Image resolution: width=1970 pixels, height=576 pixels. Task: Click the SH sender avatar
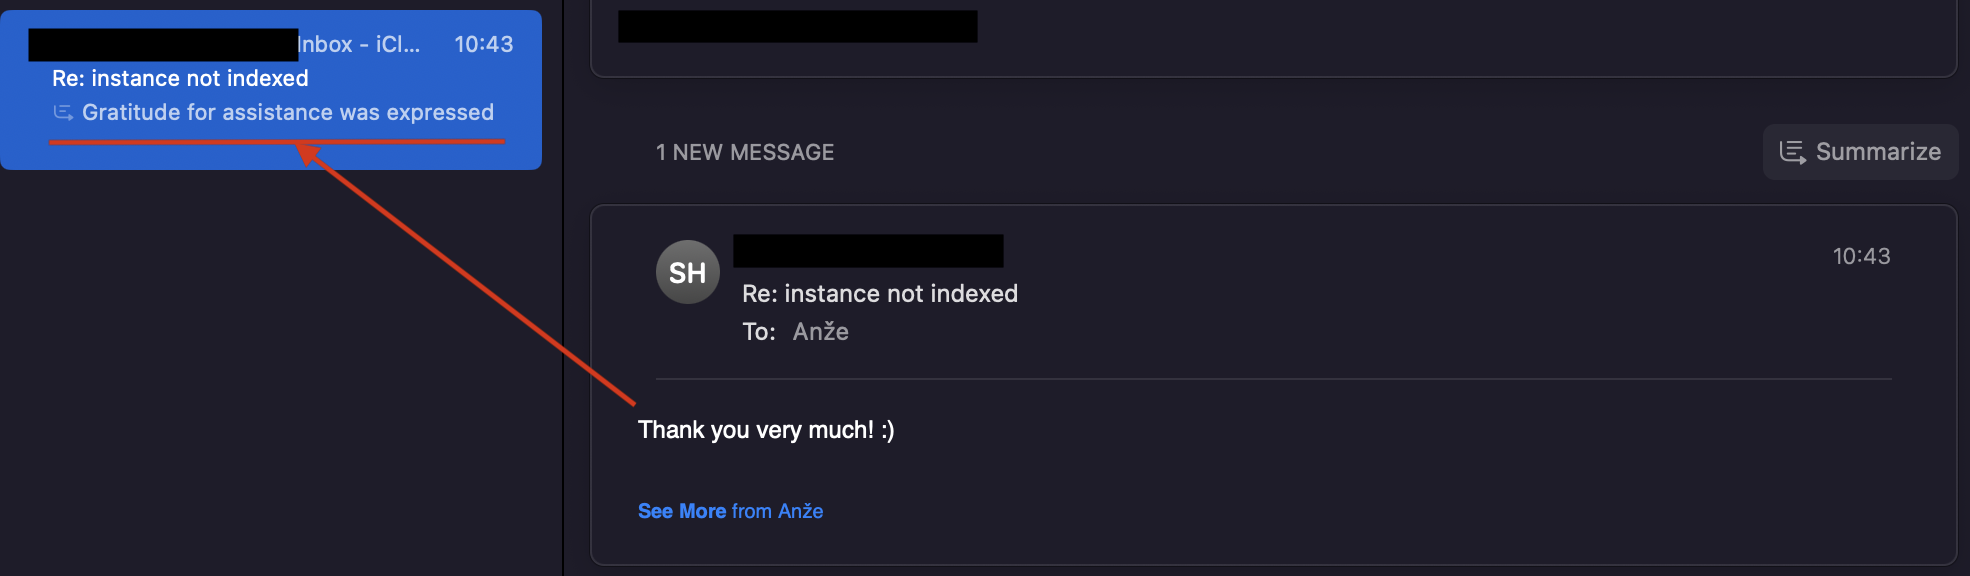(x=687, y=272)
